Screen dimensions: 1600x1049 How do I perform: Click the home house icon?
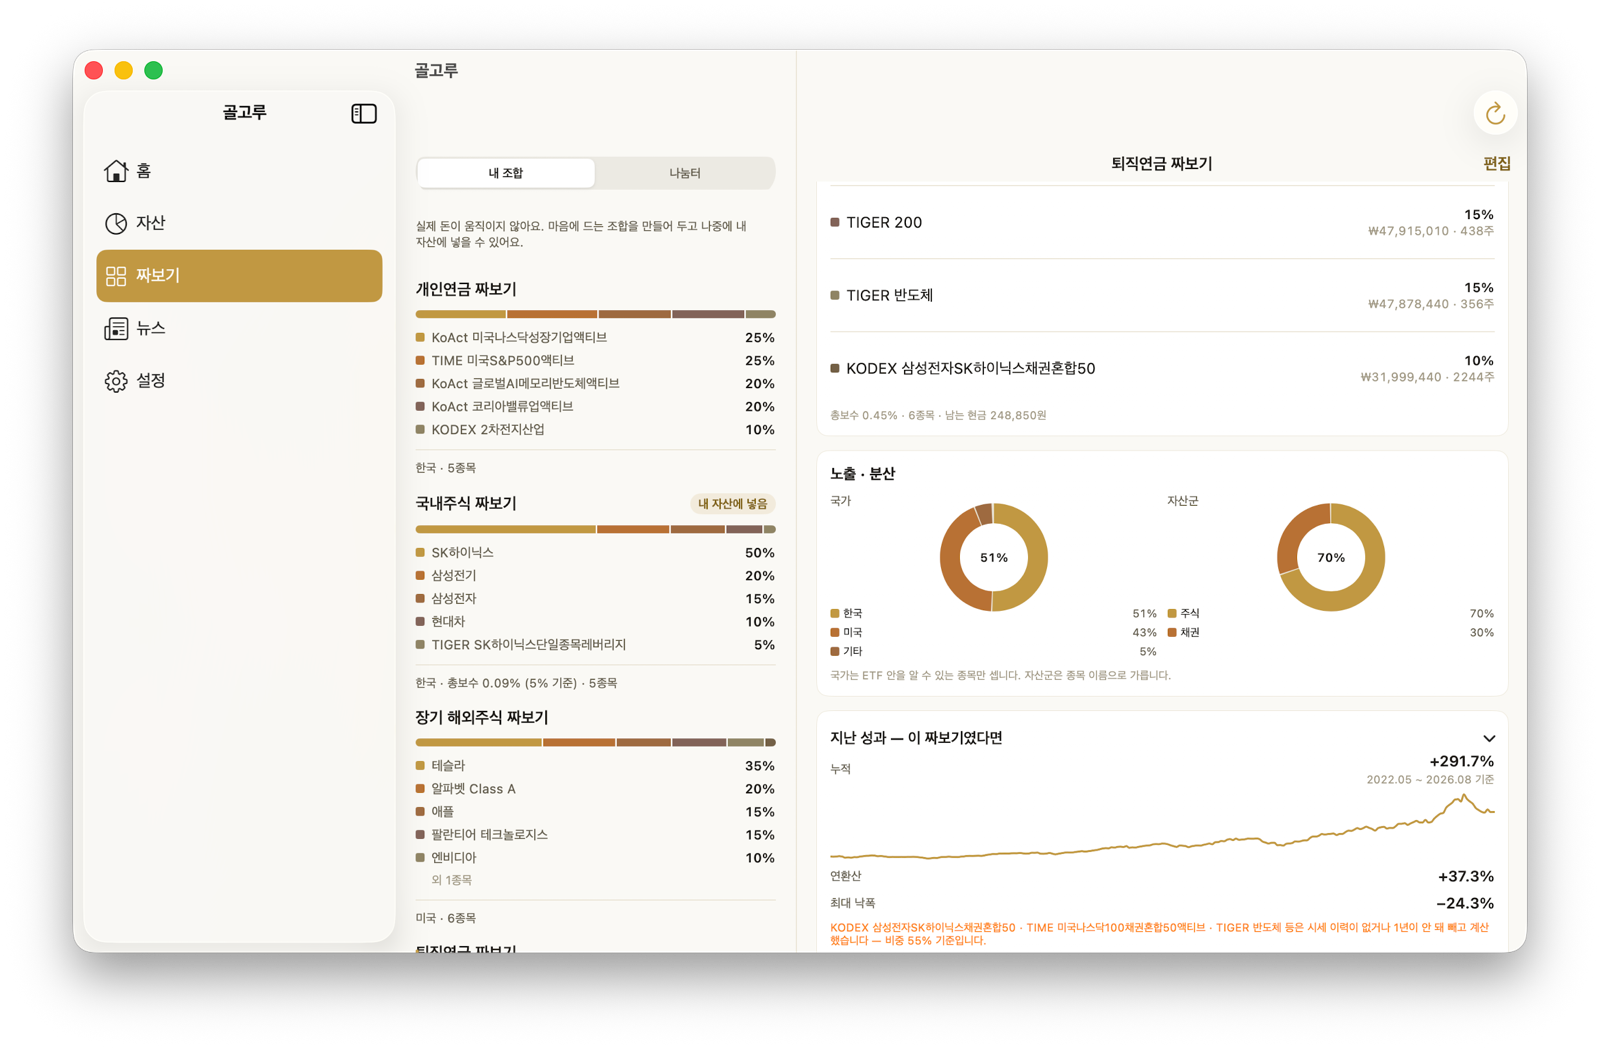tap(116, 171)
